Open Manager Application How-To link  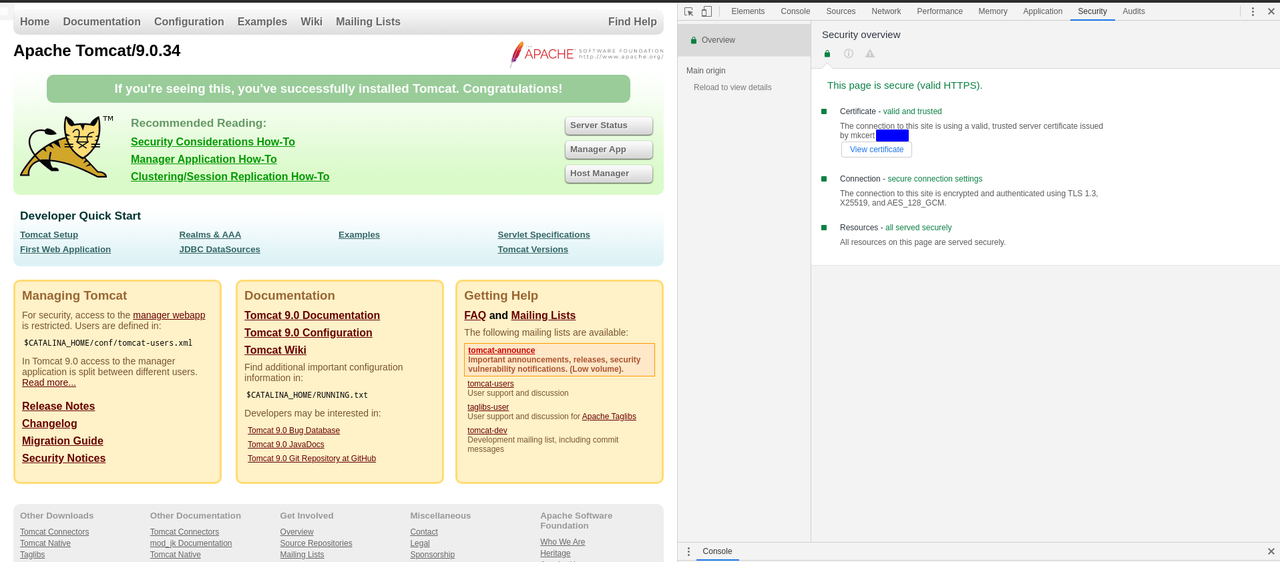click(x=204, y=159)
